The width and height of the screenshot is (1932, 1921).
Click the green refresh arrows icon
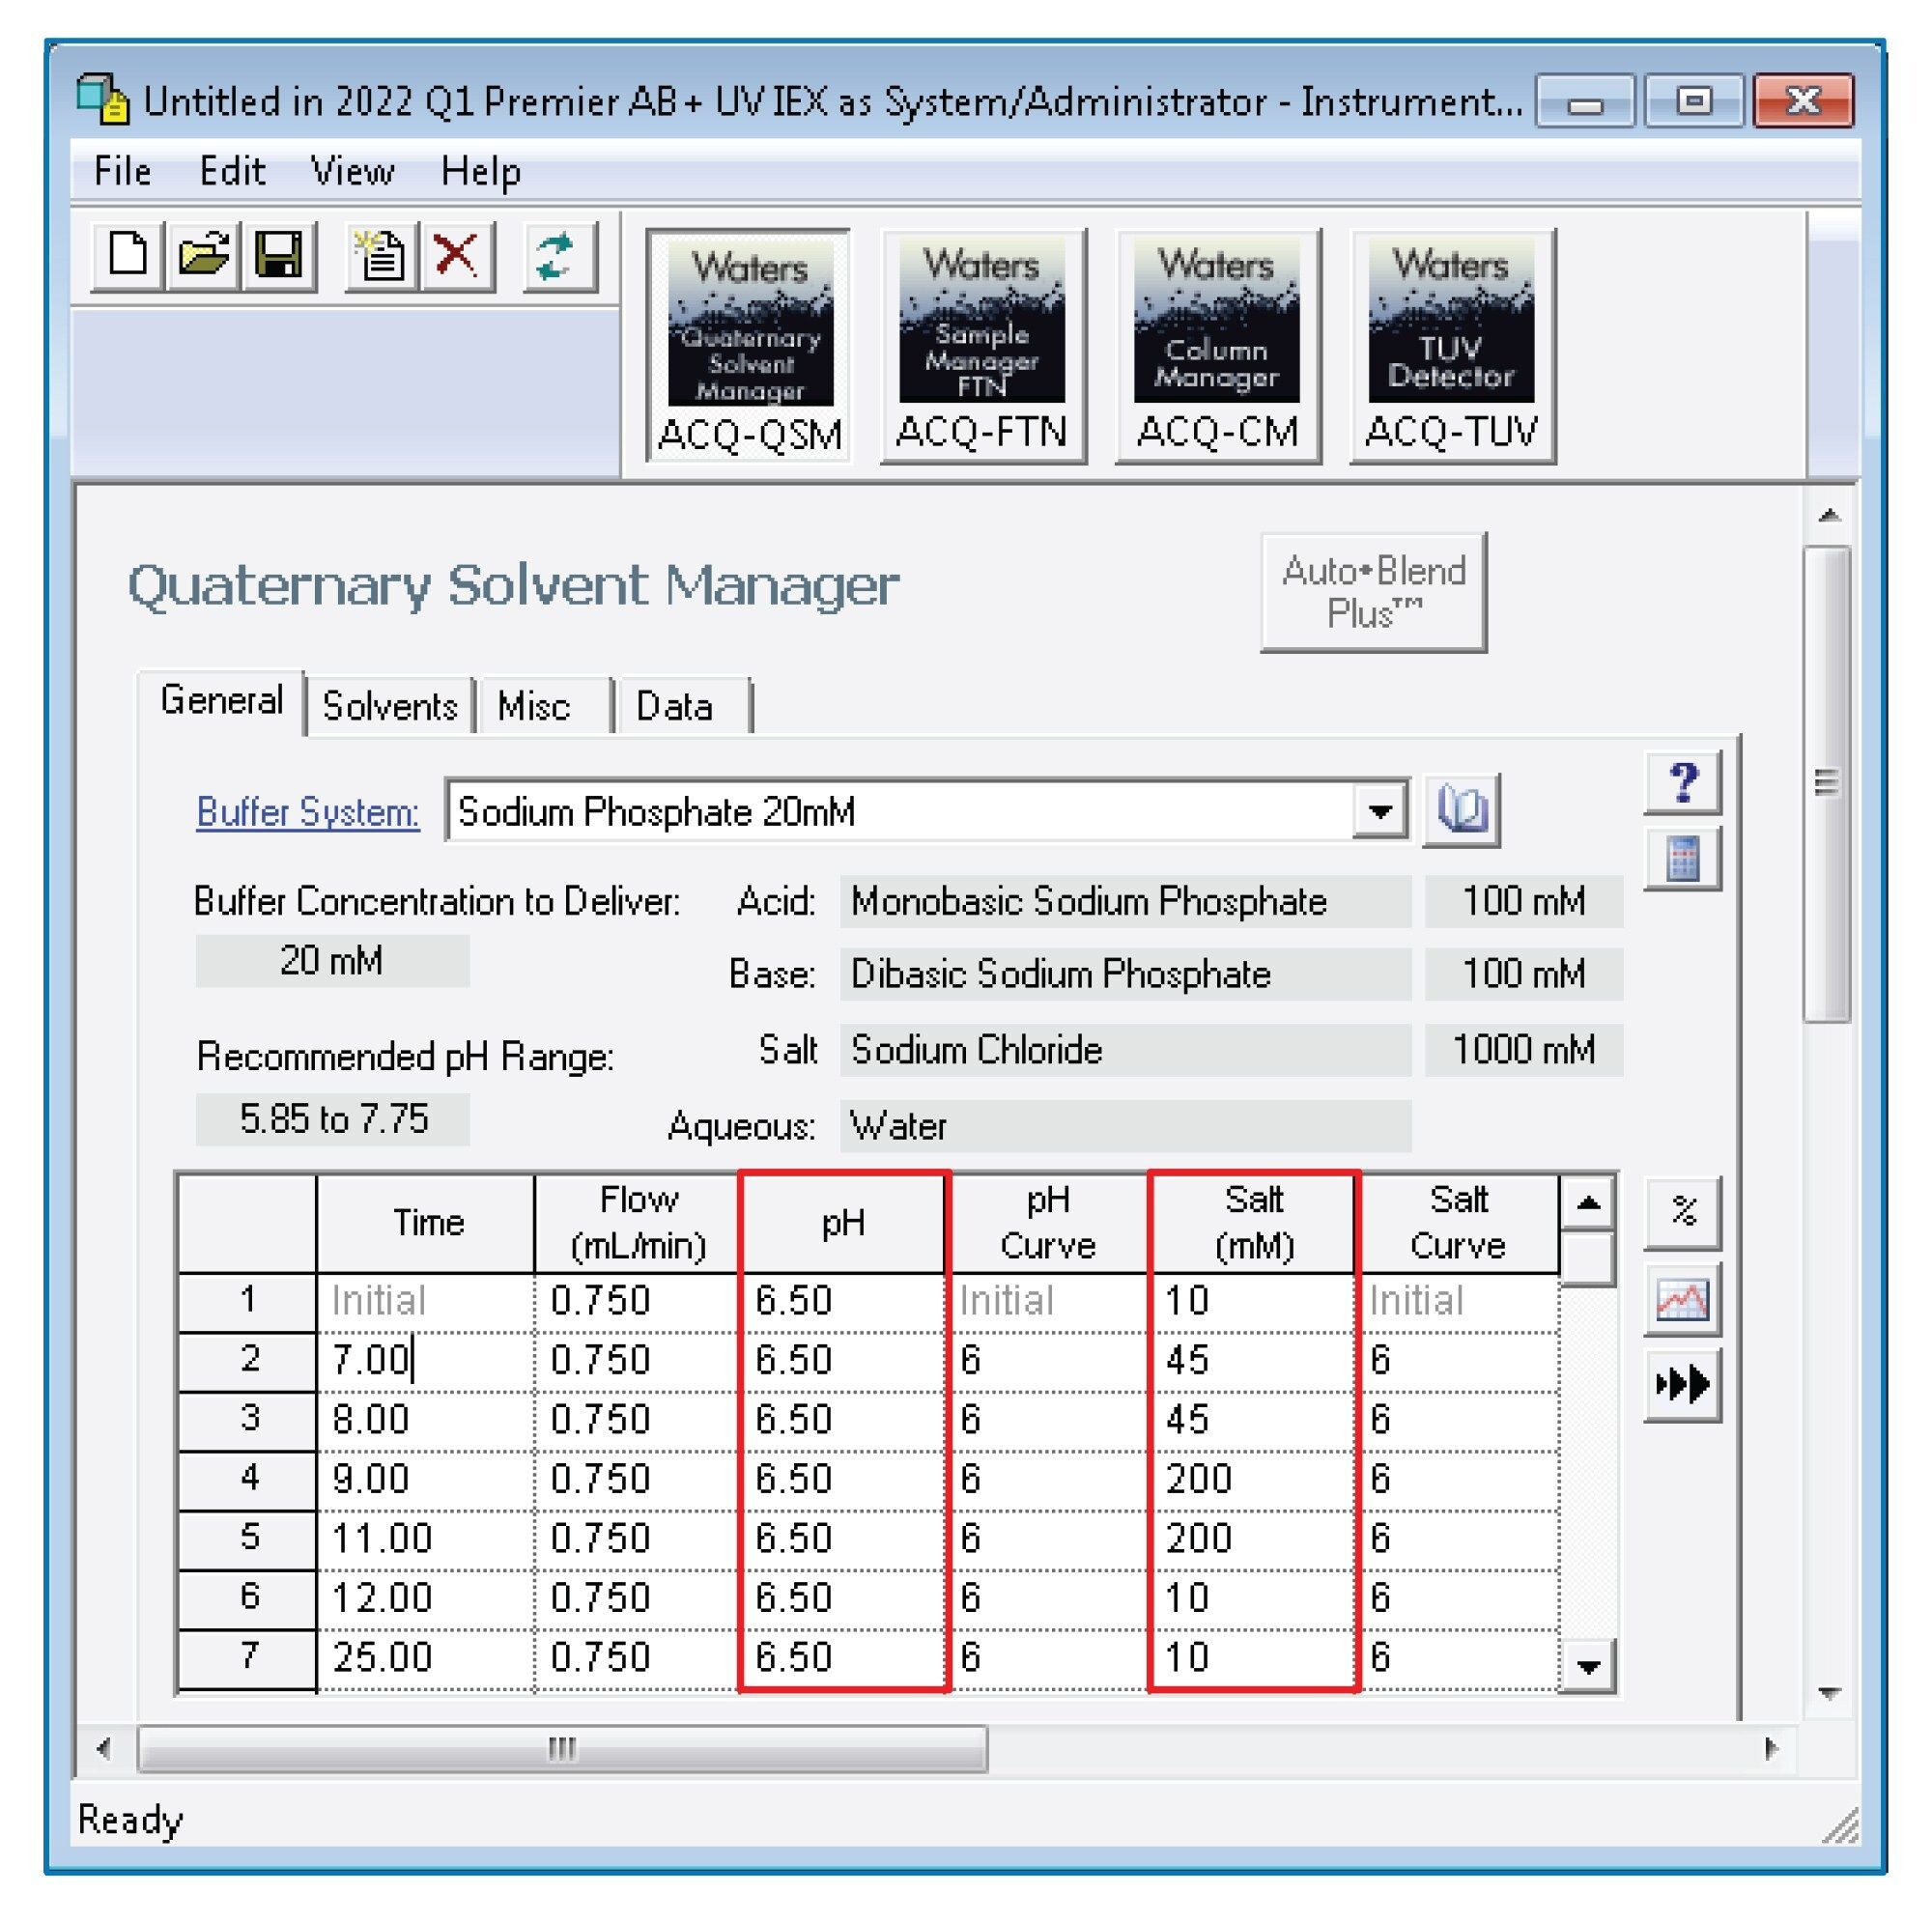(x=559, y=256)
